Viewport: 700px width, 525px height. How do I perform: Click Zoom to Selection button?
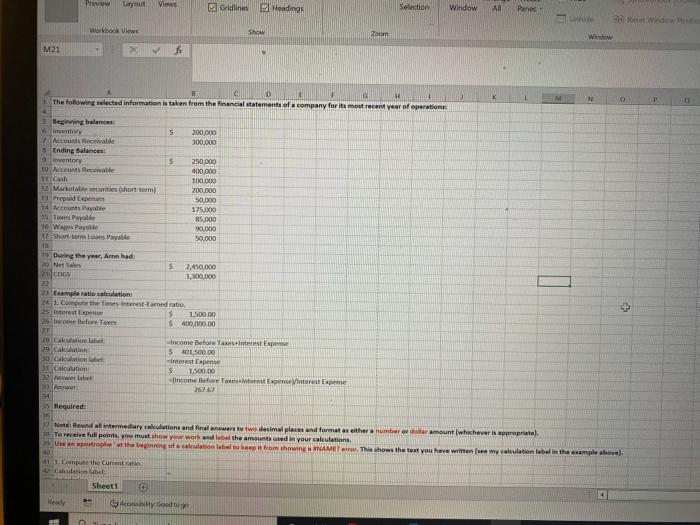coord(414,7)
